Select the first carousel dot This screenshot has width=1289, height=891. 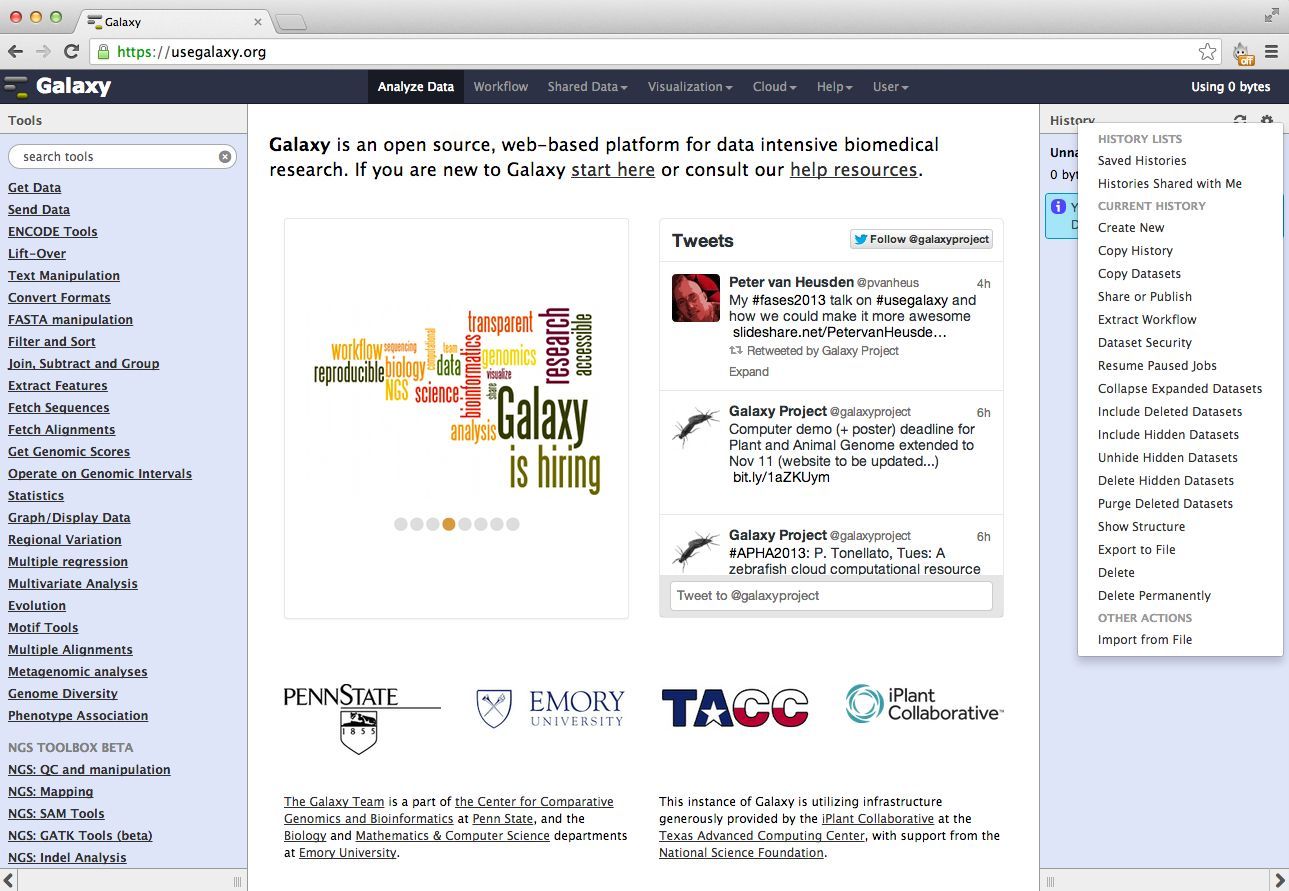401,524
